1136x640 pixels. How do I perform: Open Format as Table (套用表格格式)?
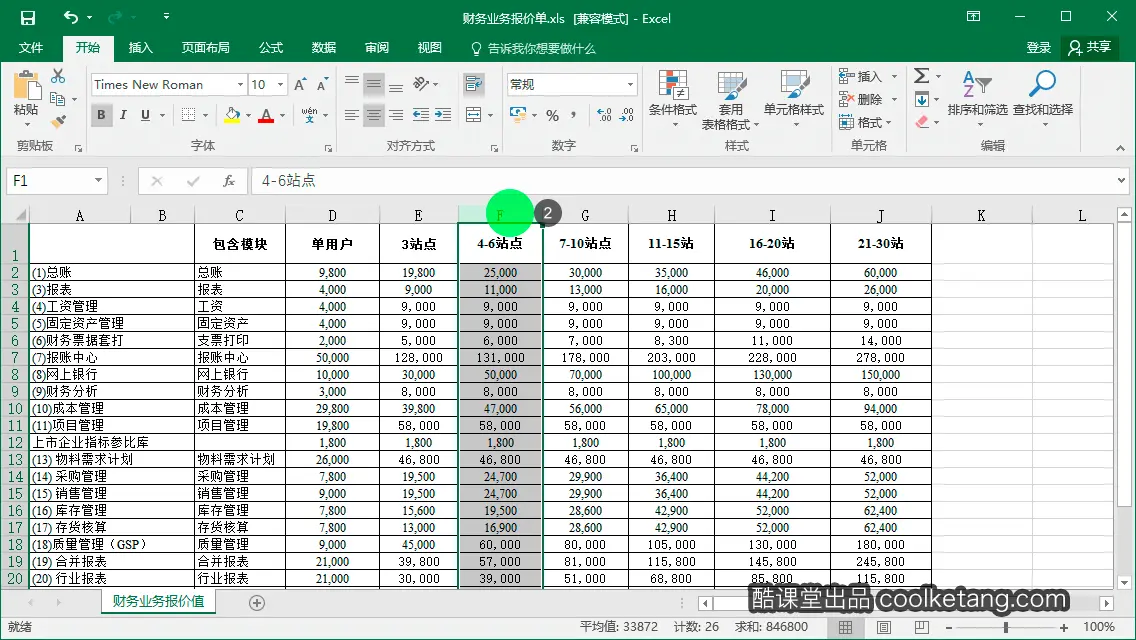pos(730,100)
